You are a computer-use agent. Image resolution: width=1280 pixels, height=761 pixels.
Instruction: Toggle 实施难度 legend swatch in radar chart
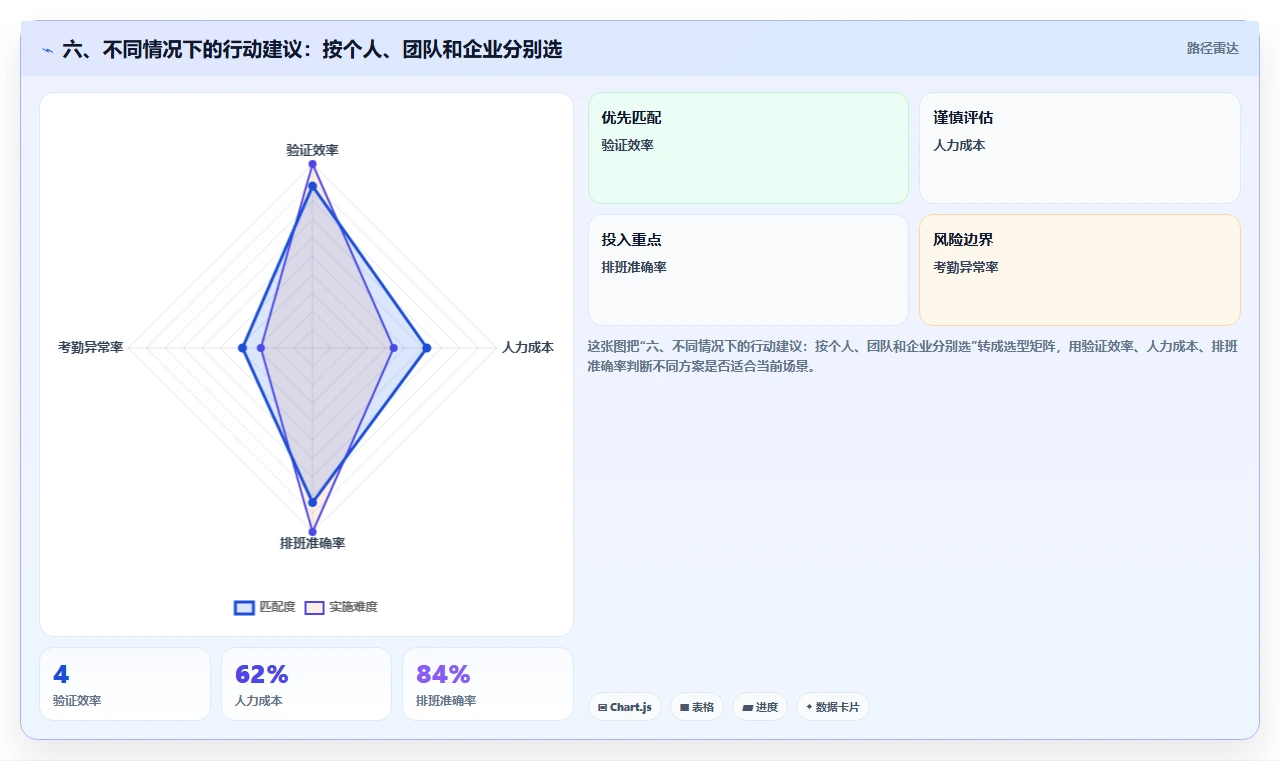(315, 607)
